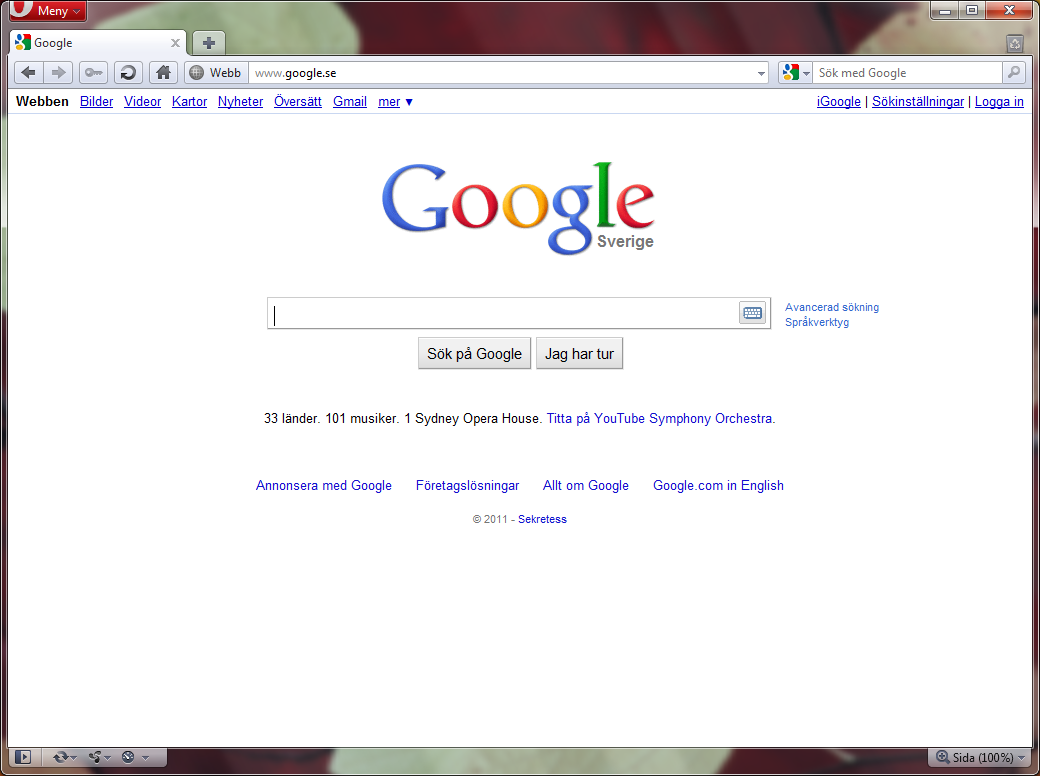Open the closed tabs trash icon

(1015, 44)
